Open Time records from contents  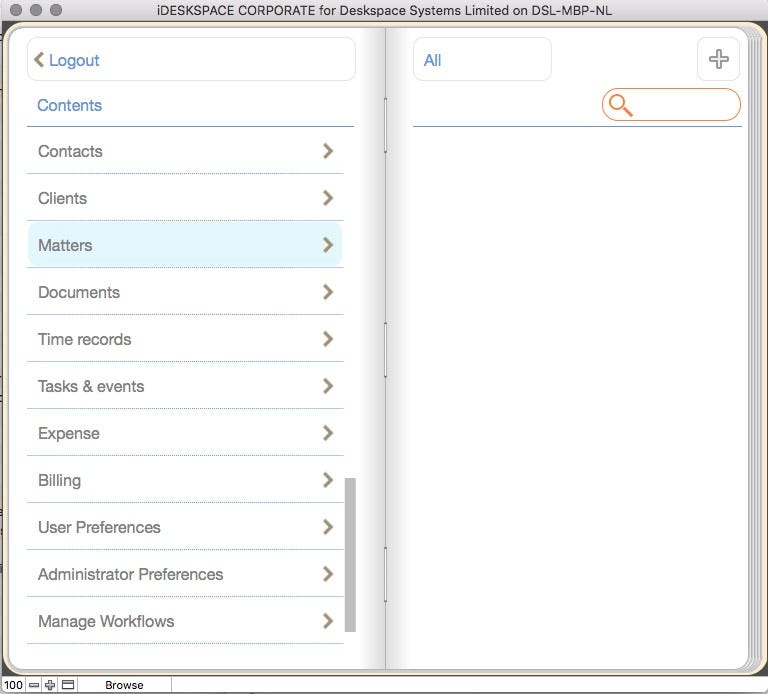[185, 339]
